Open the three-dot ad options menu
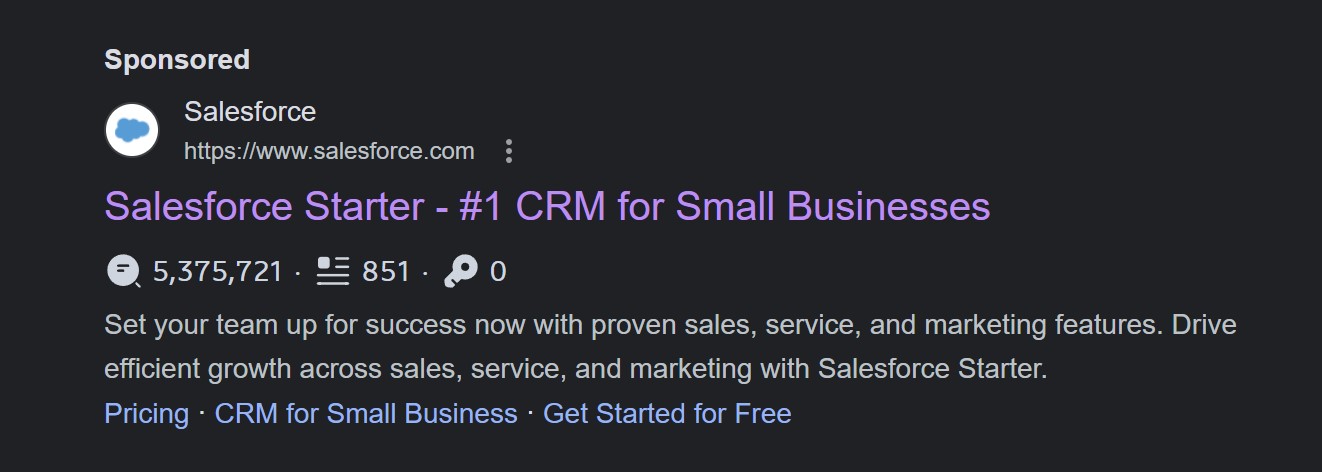The height and width of the screenshot is (472, 1322). [x=509, y=151]
